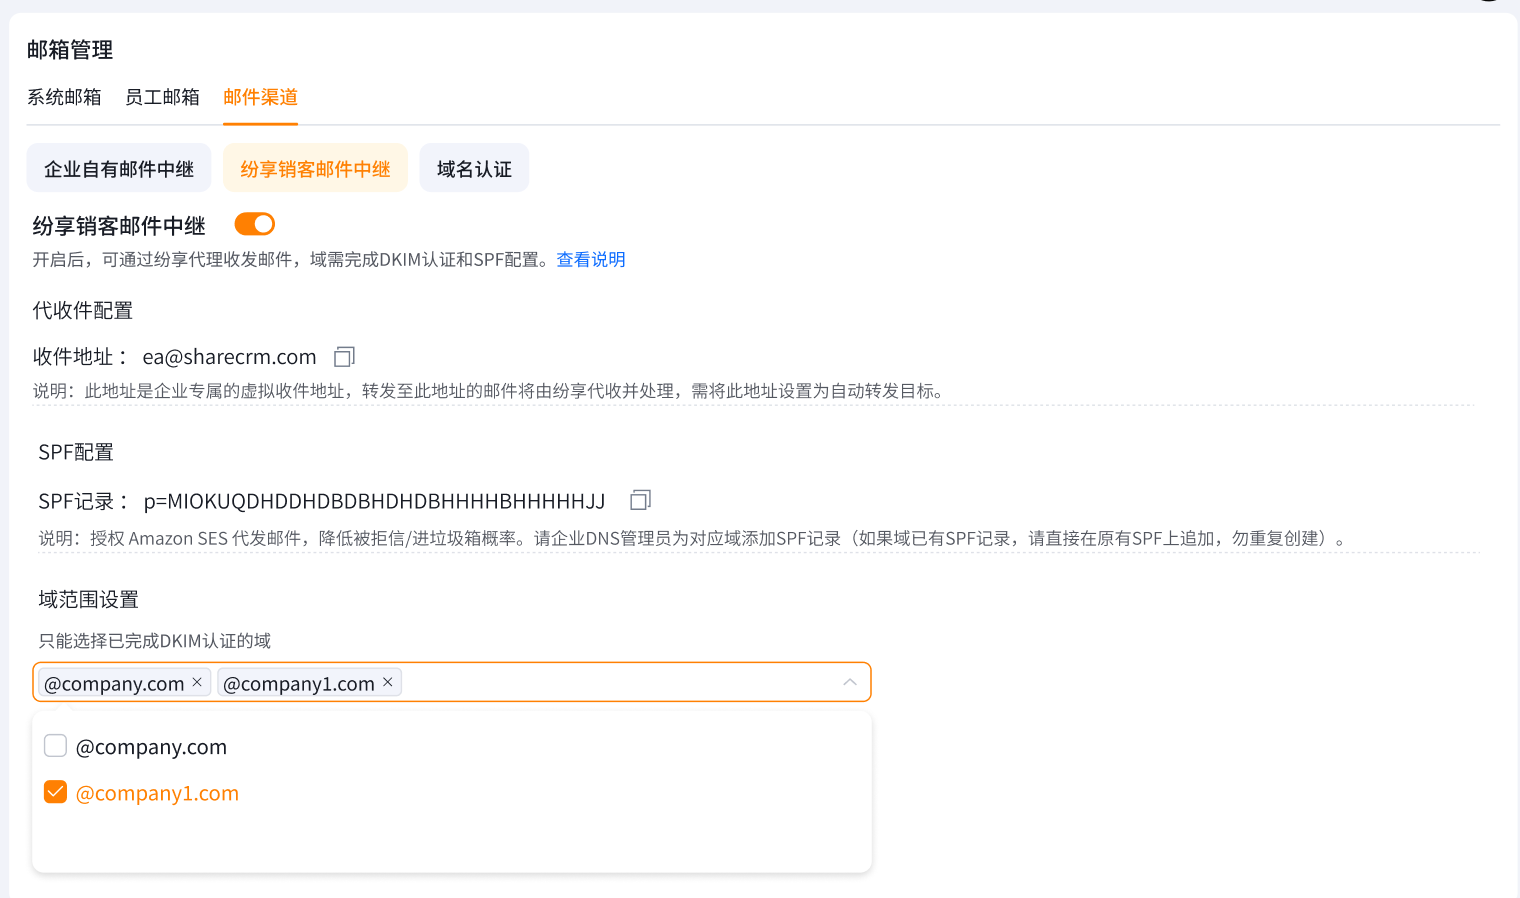Collapse the domain scope dropdown arrow

click(850, 682)
